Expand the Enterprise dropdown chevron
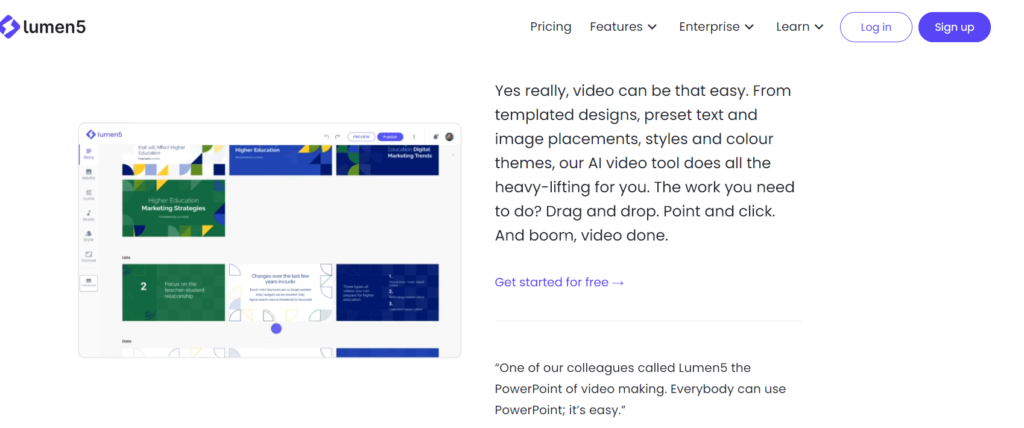 tap(749, 27)
